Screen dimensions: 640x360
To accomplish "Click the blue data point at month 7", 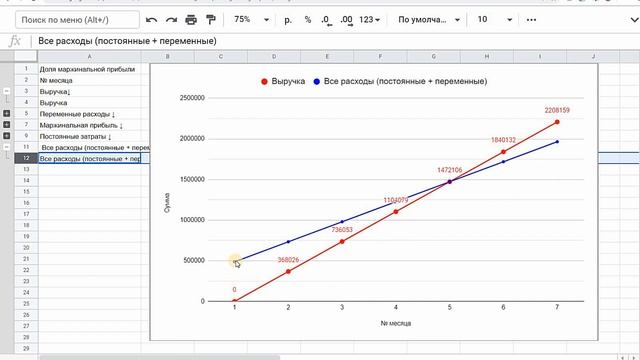I will pos(557,142).
